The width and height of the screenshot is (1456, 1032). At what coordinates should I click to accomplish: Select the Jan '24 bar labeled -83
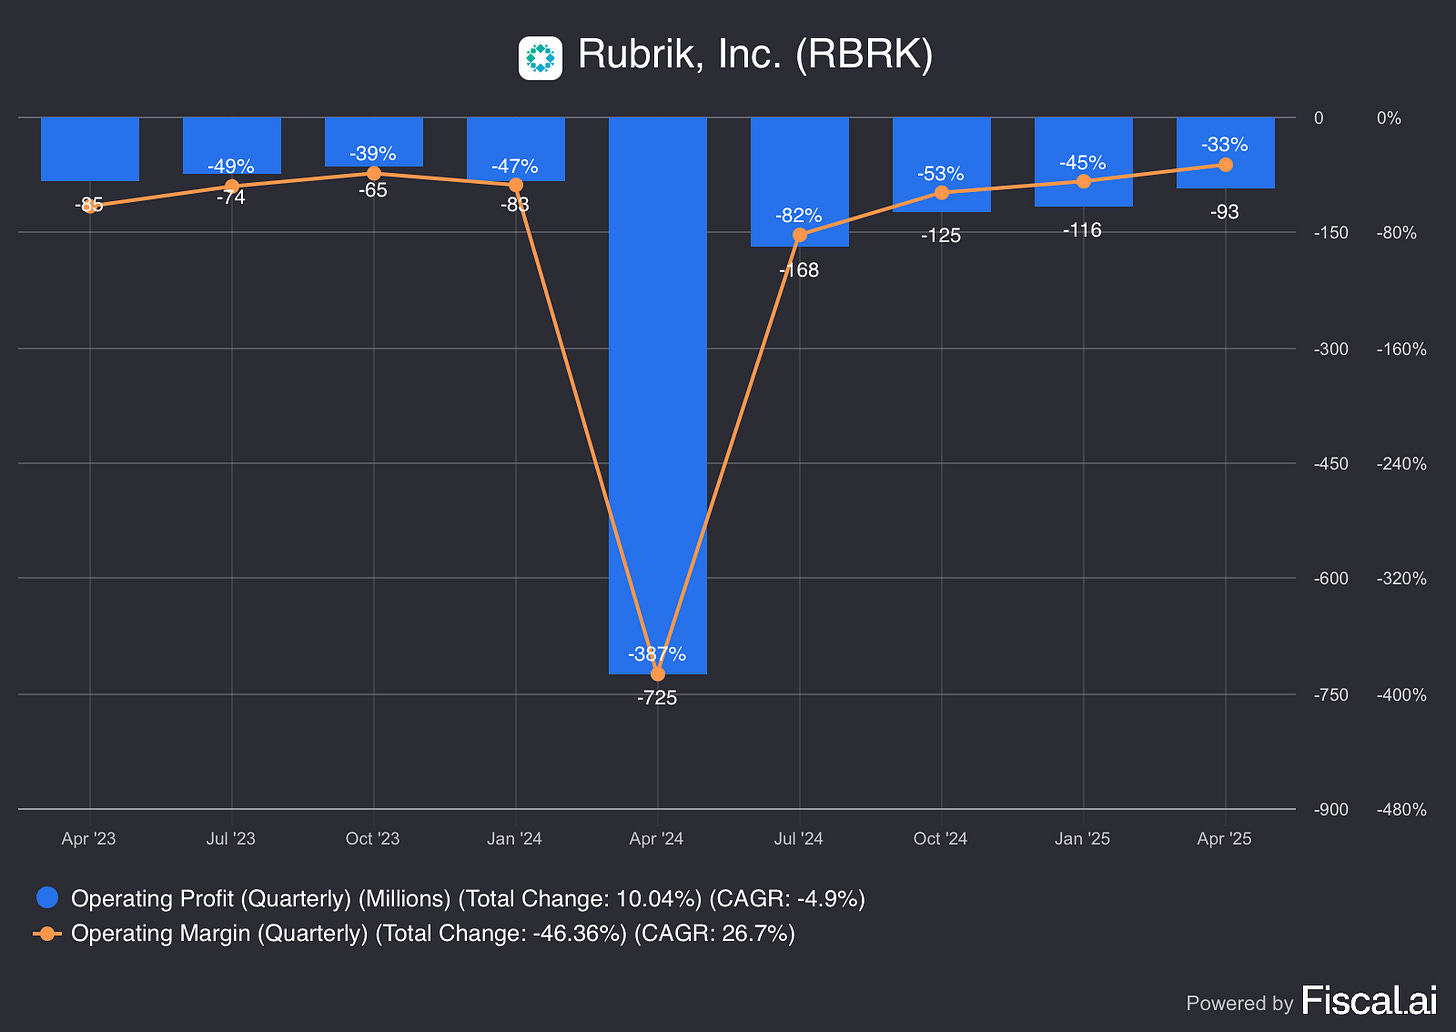516,149
